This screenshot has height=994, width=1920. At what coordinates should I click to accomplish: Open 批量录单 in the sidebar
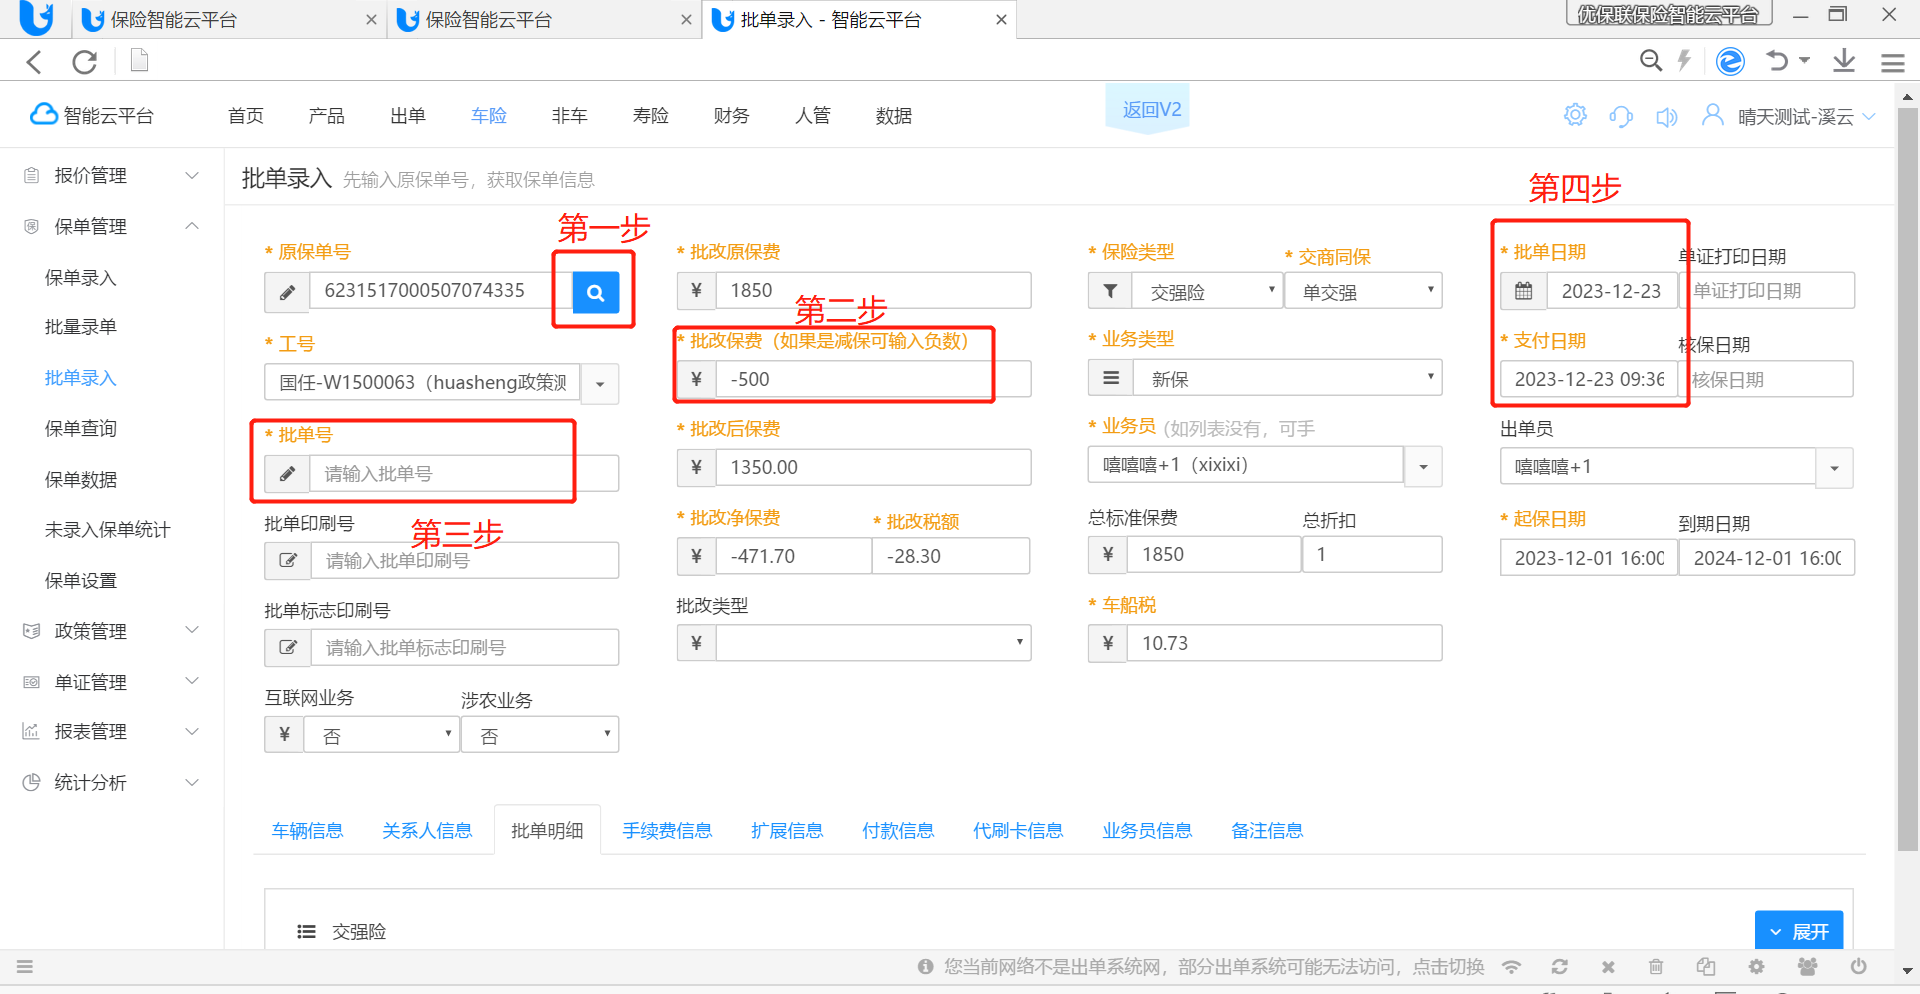[x=81, y=327]
